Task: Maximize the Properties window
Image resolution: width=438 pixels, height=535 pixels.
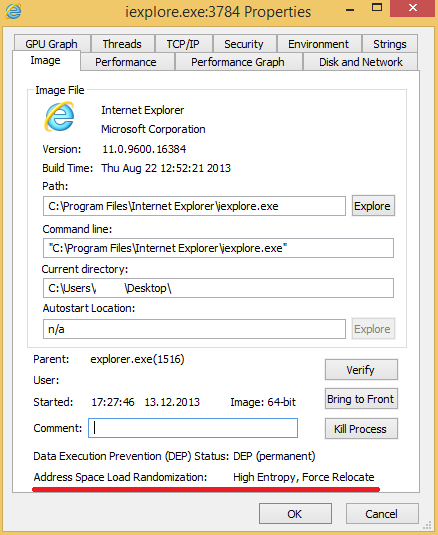Action: (377, 8)
